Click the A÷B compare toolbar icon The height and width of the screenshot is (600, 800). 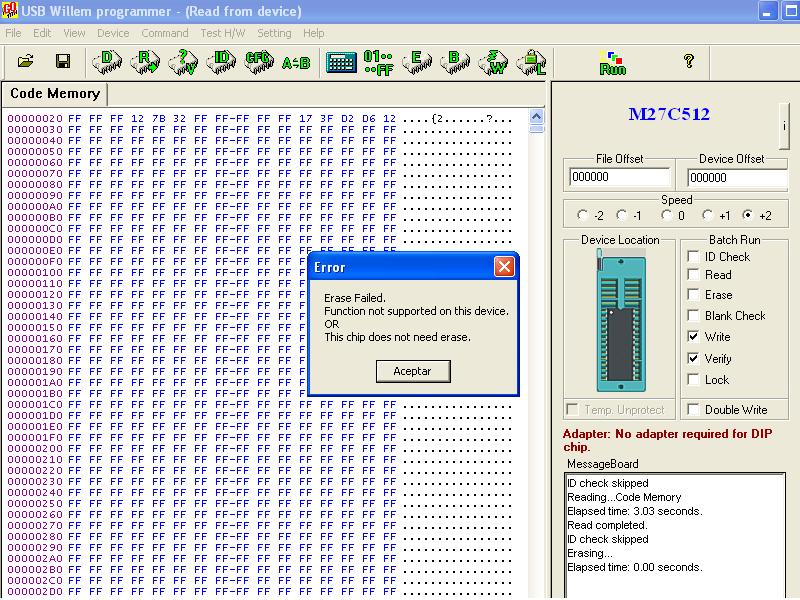(x=297, y=63)
